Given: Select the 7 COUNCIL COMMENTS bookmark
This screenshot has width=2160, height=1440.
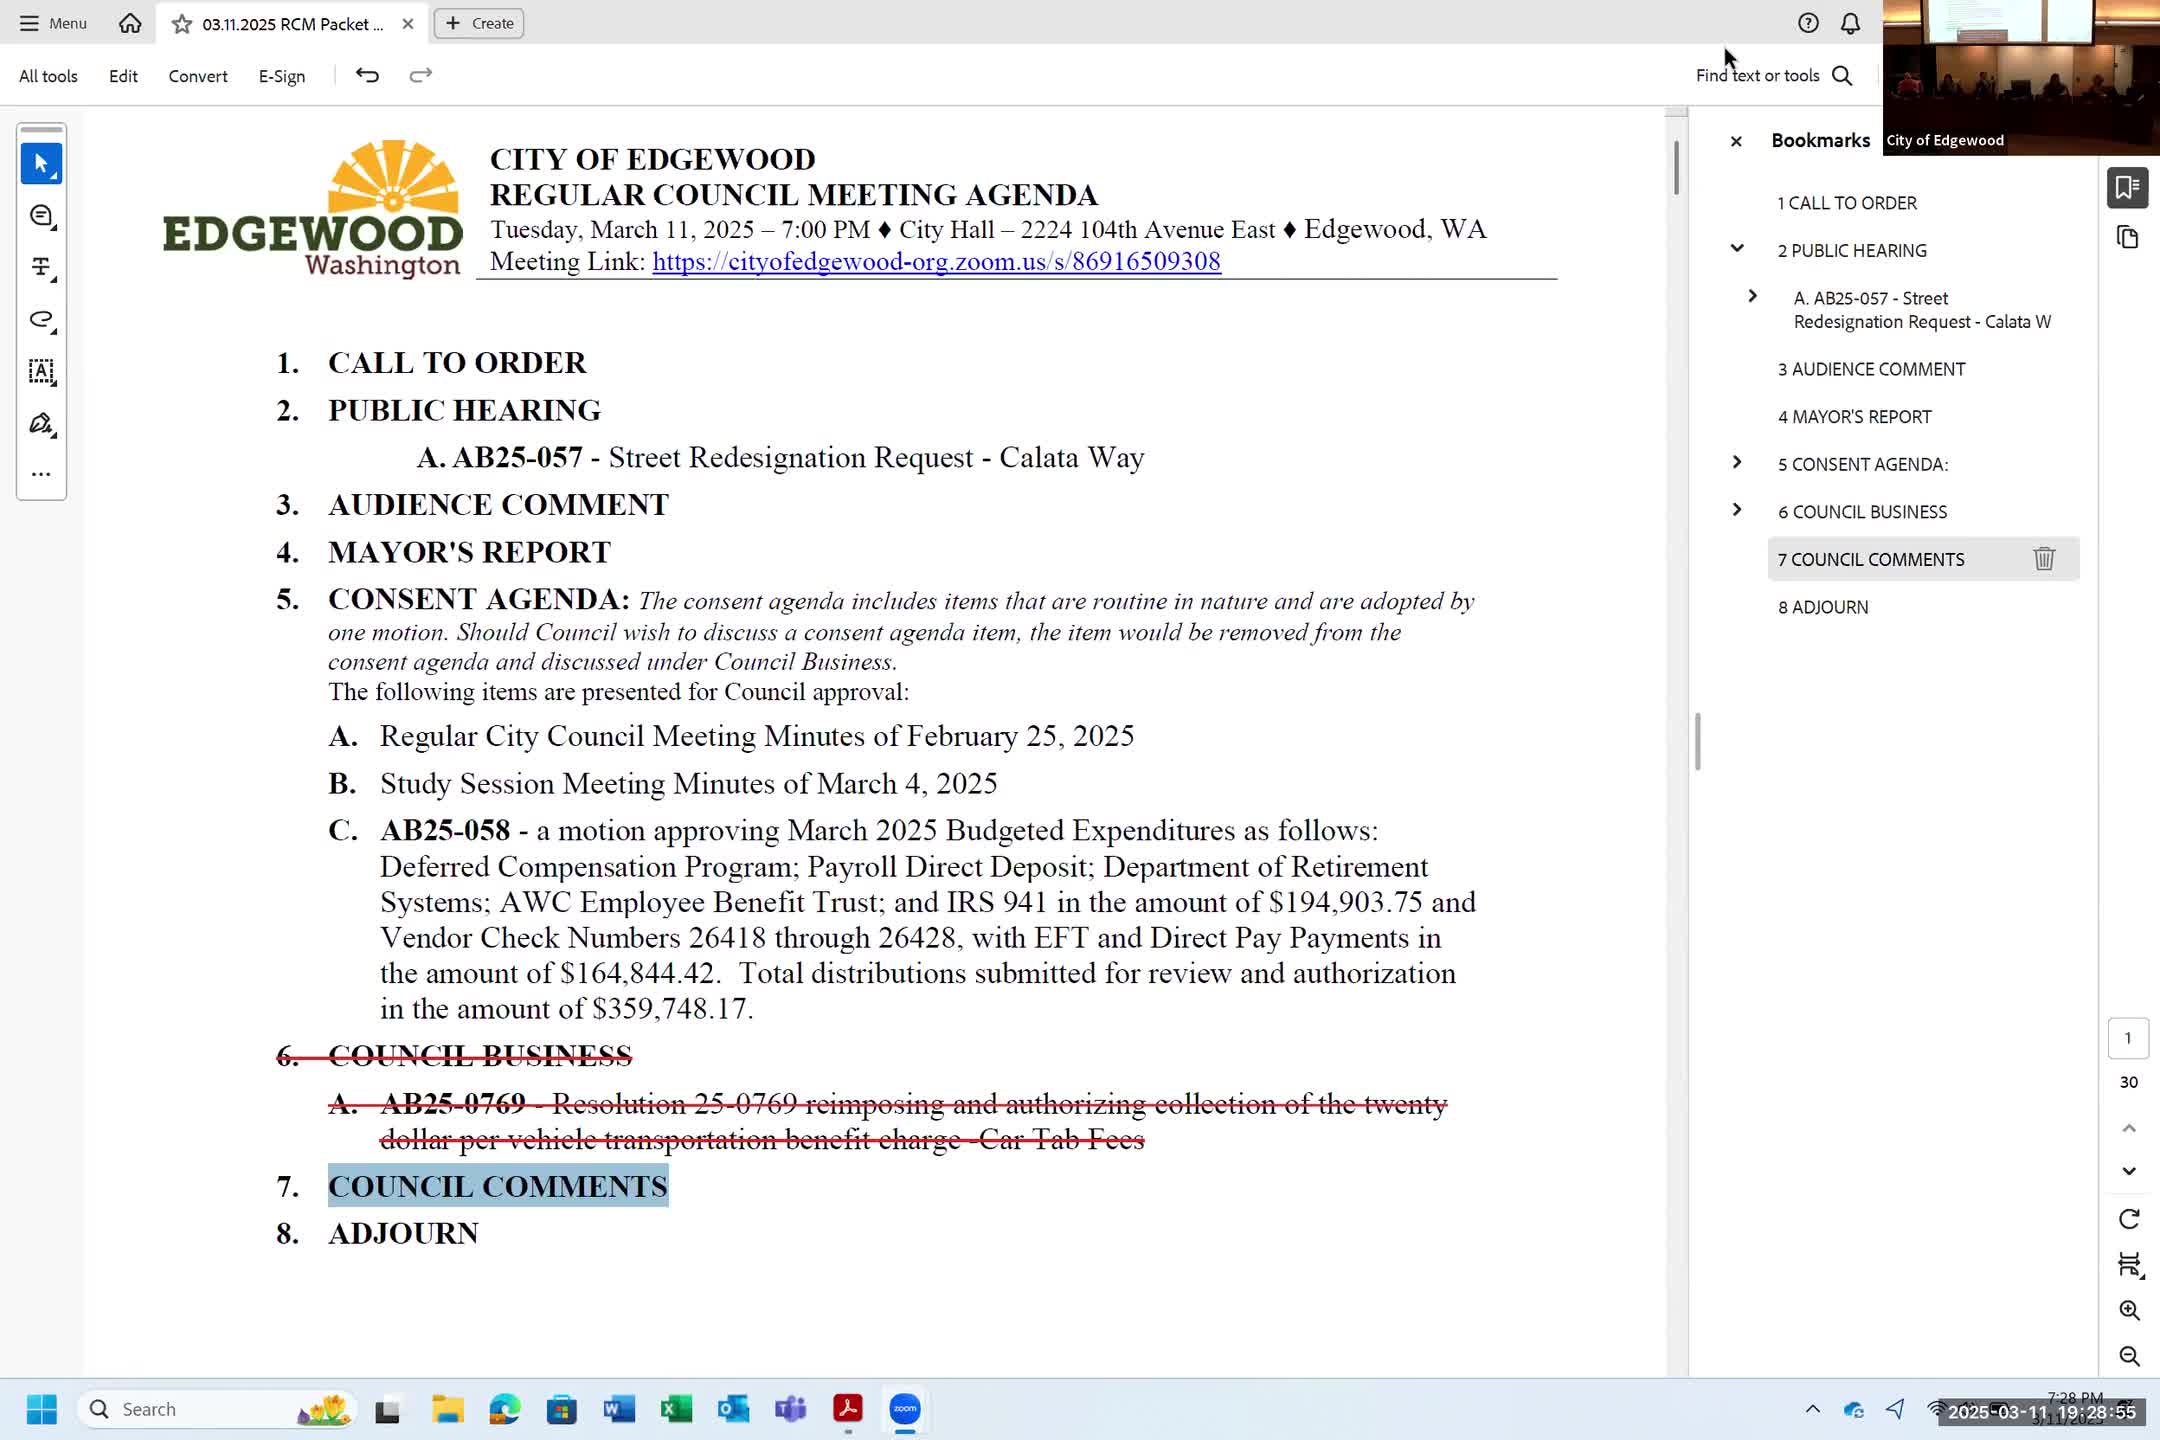Looking at the screenshot, I should 1871,559.
